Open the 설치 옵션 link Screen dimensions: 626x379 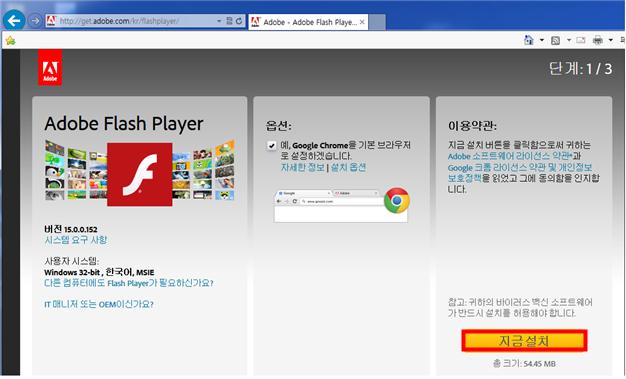[x=349, y=167]
